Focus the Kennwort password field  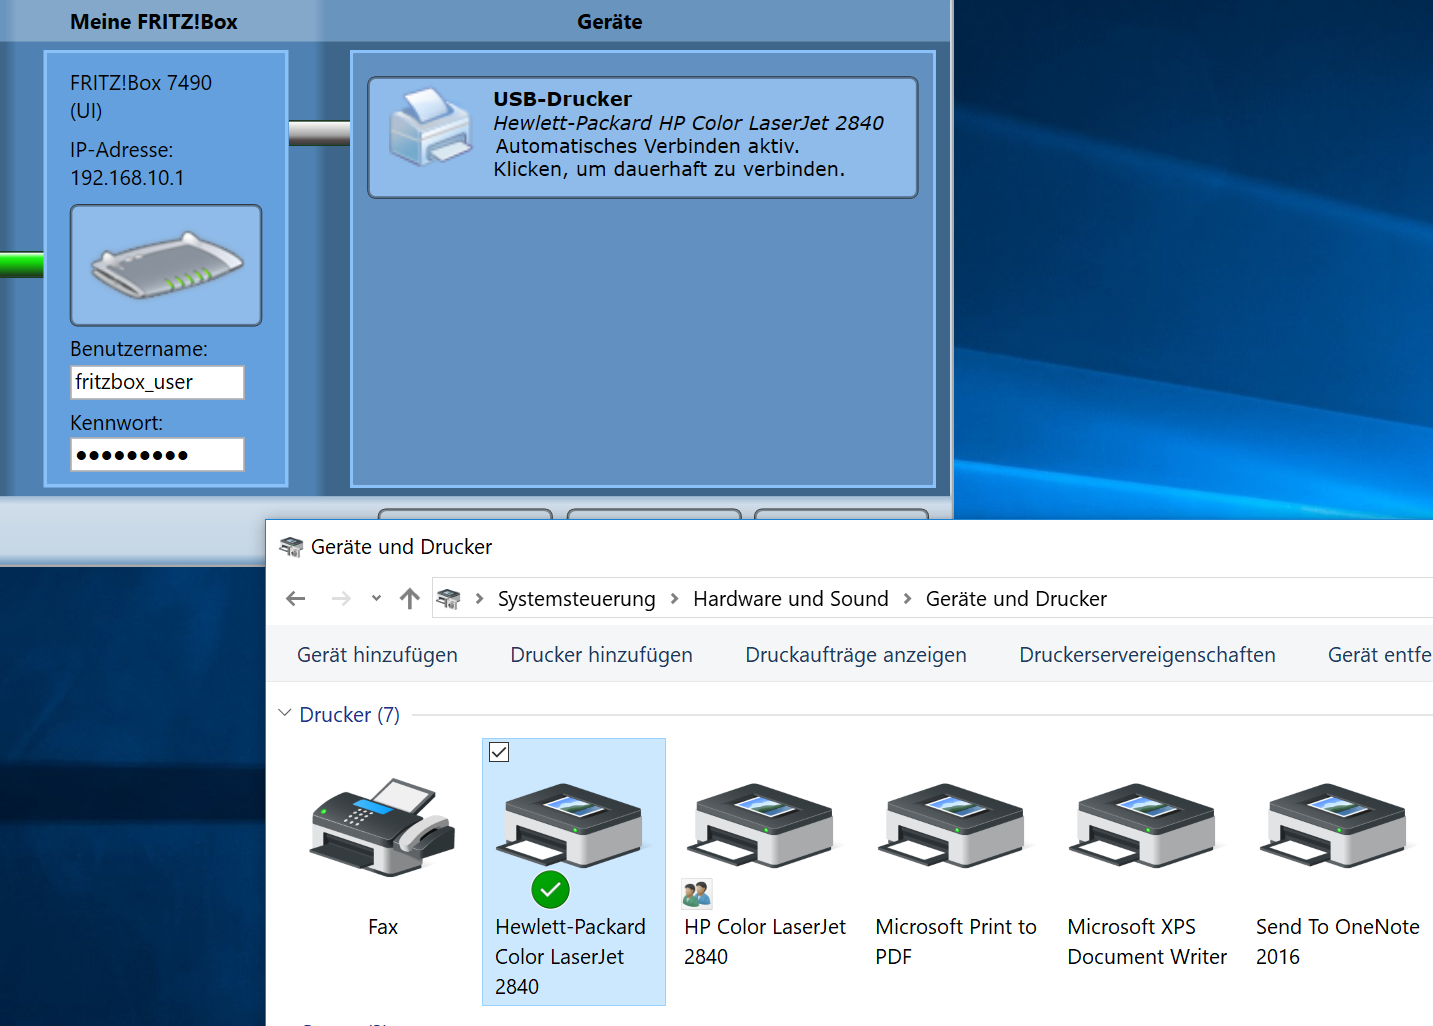[x=157, y=455]
